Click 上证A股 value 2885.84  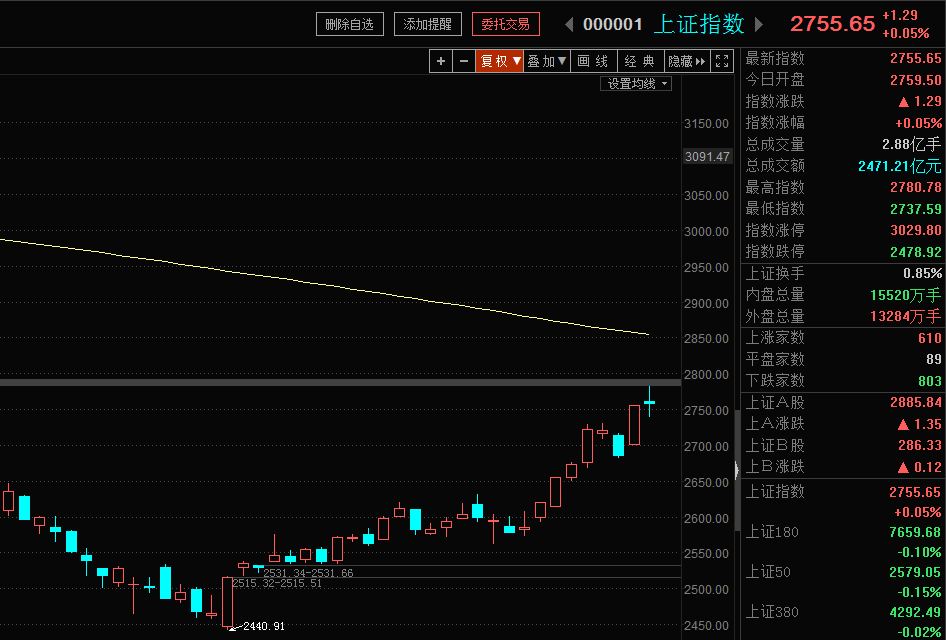[x=916, y=402]
